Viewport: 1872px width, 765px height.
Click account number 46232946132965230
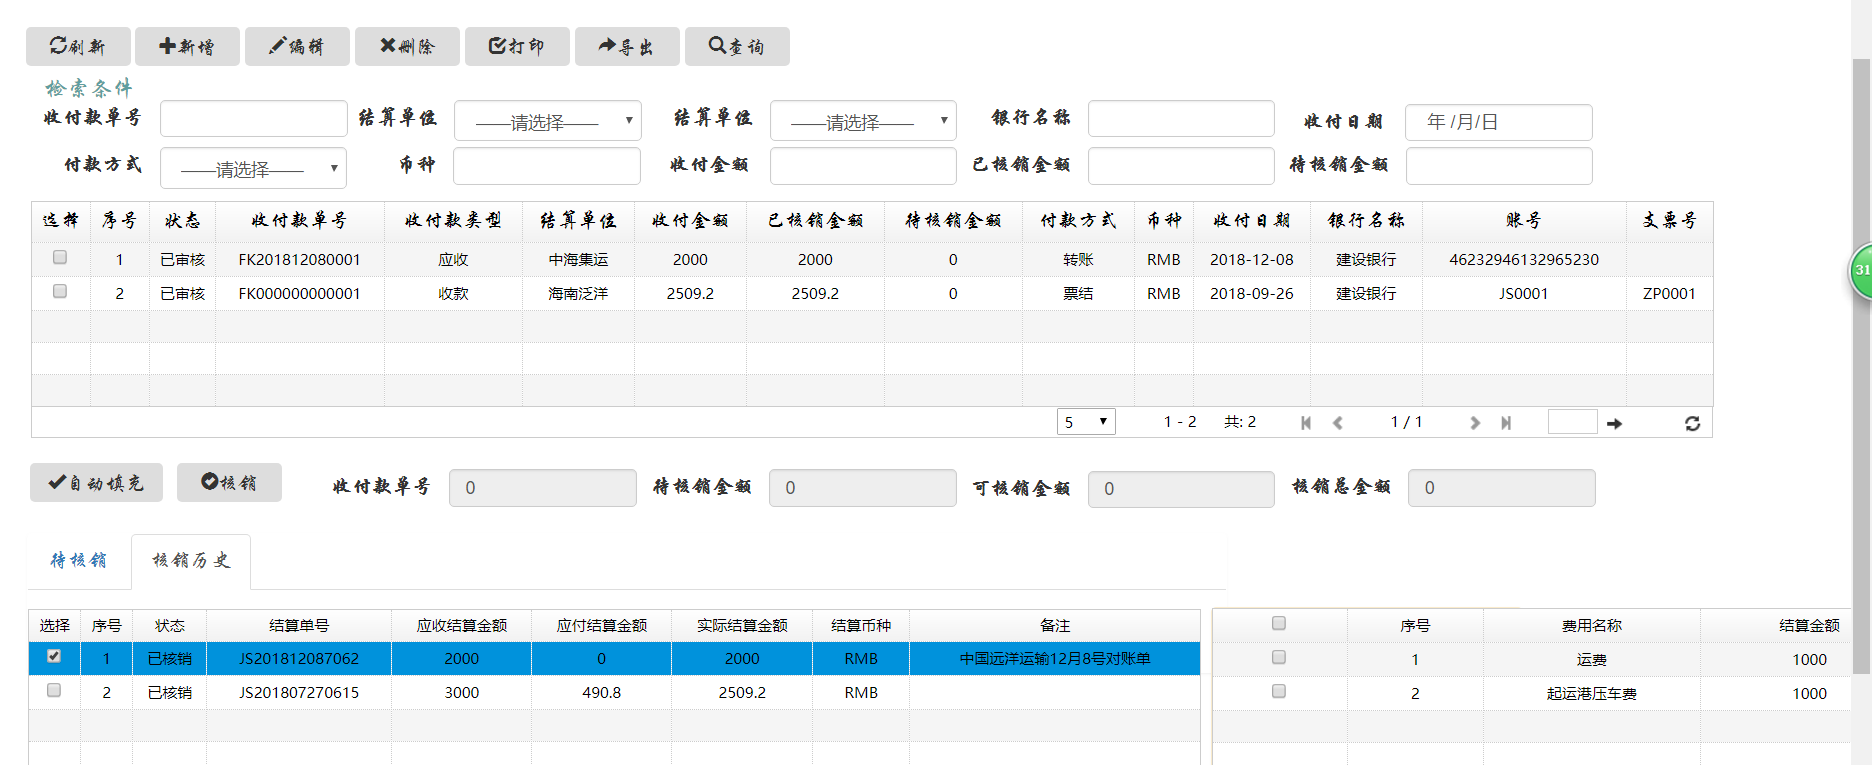pyautogui.click(x=1524, y=259)
